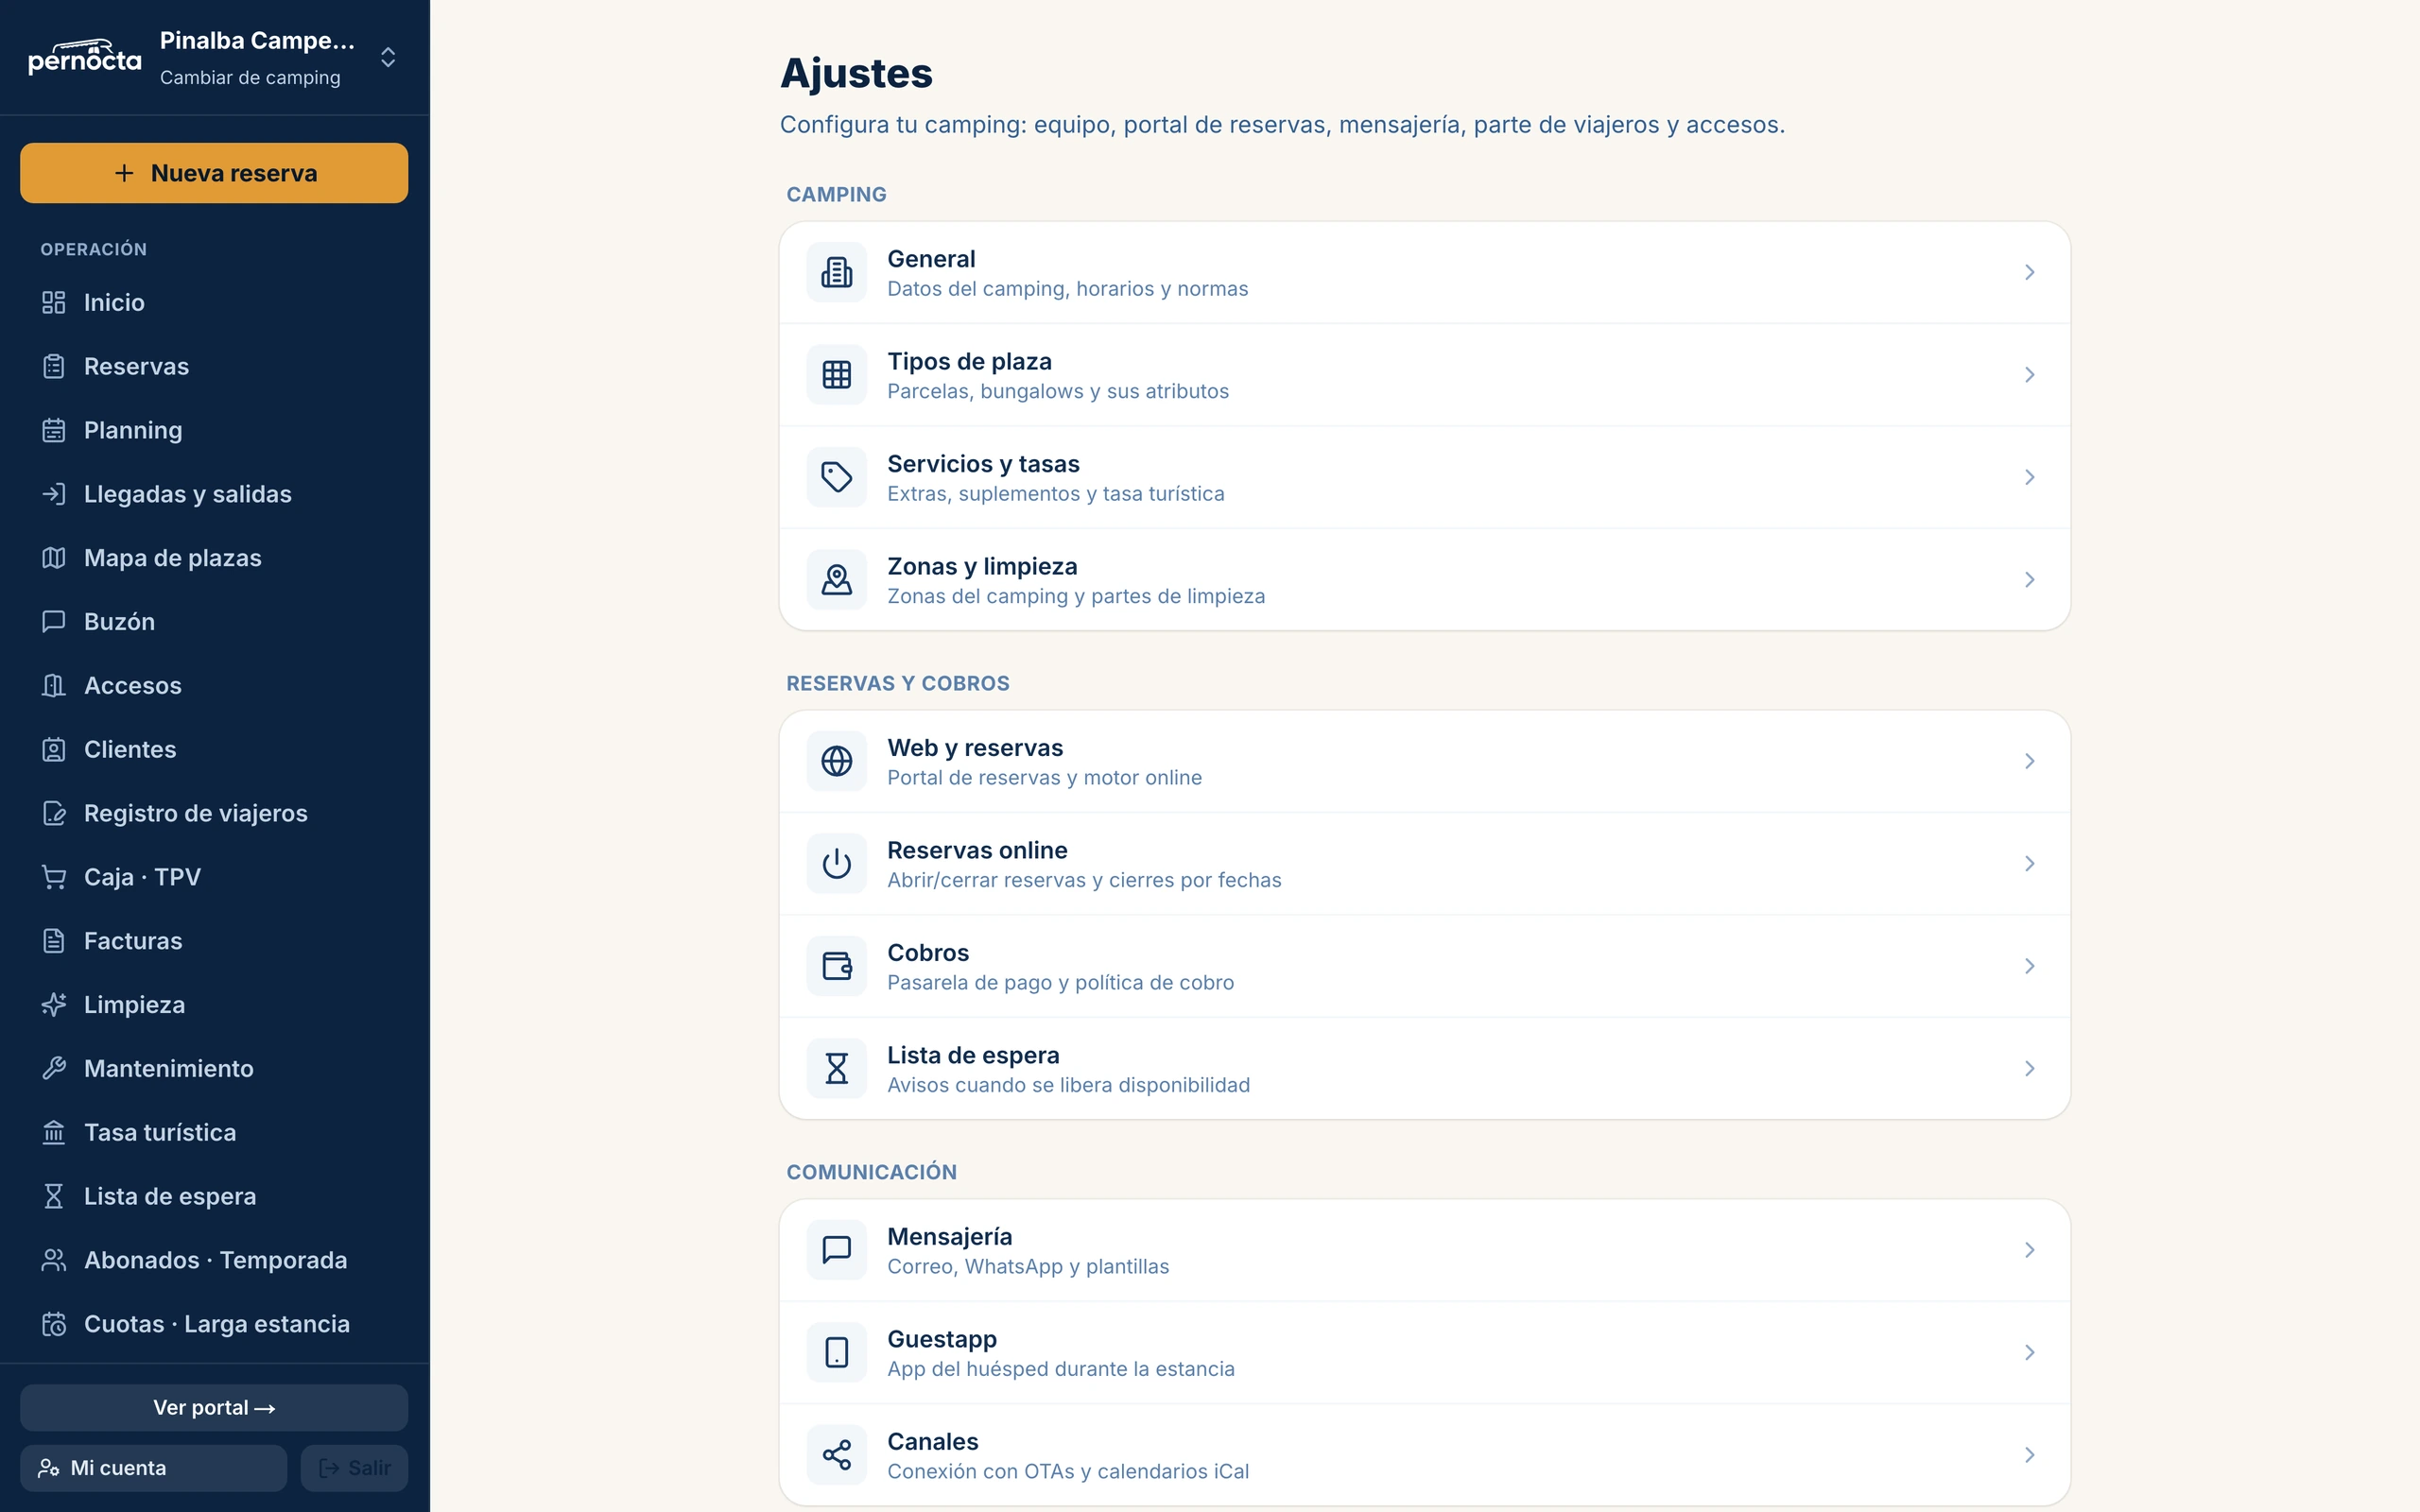The width and height of the screenshot is (2420, 1512).
Task: Click the Caja · TPV cart icon
Action: click(54, 877)
